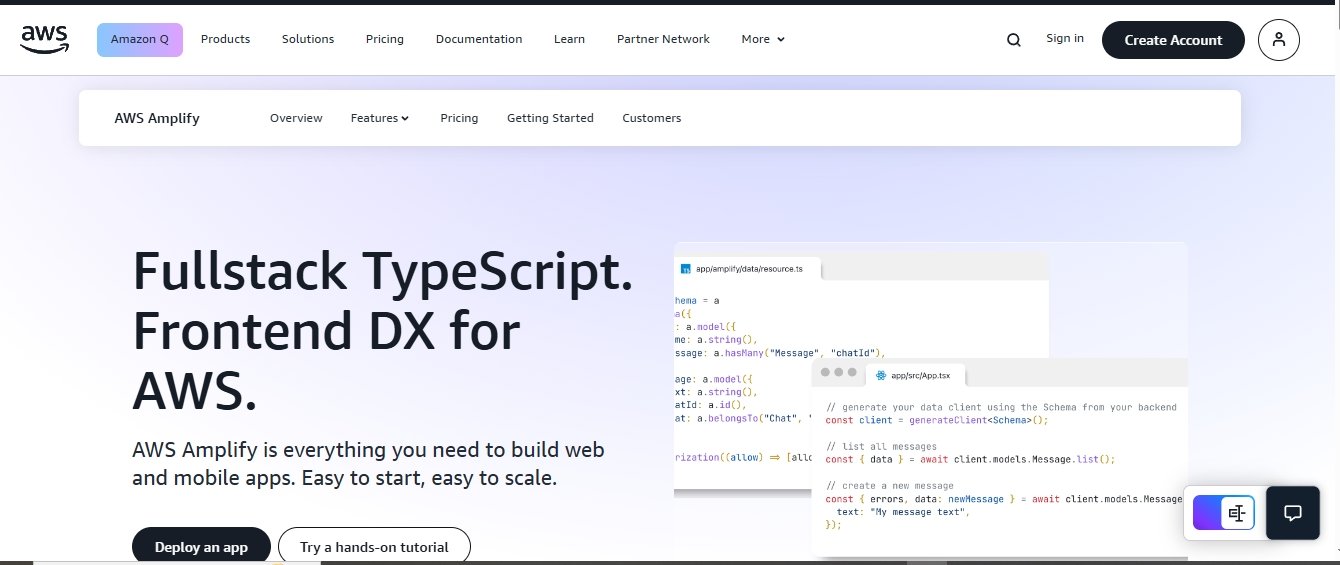Open the Customers page link
This screenshot has height=565, width=1340.
(652, 118)
